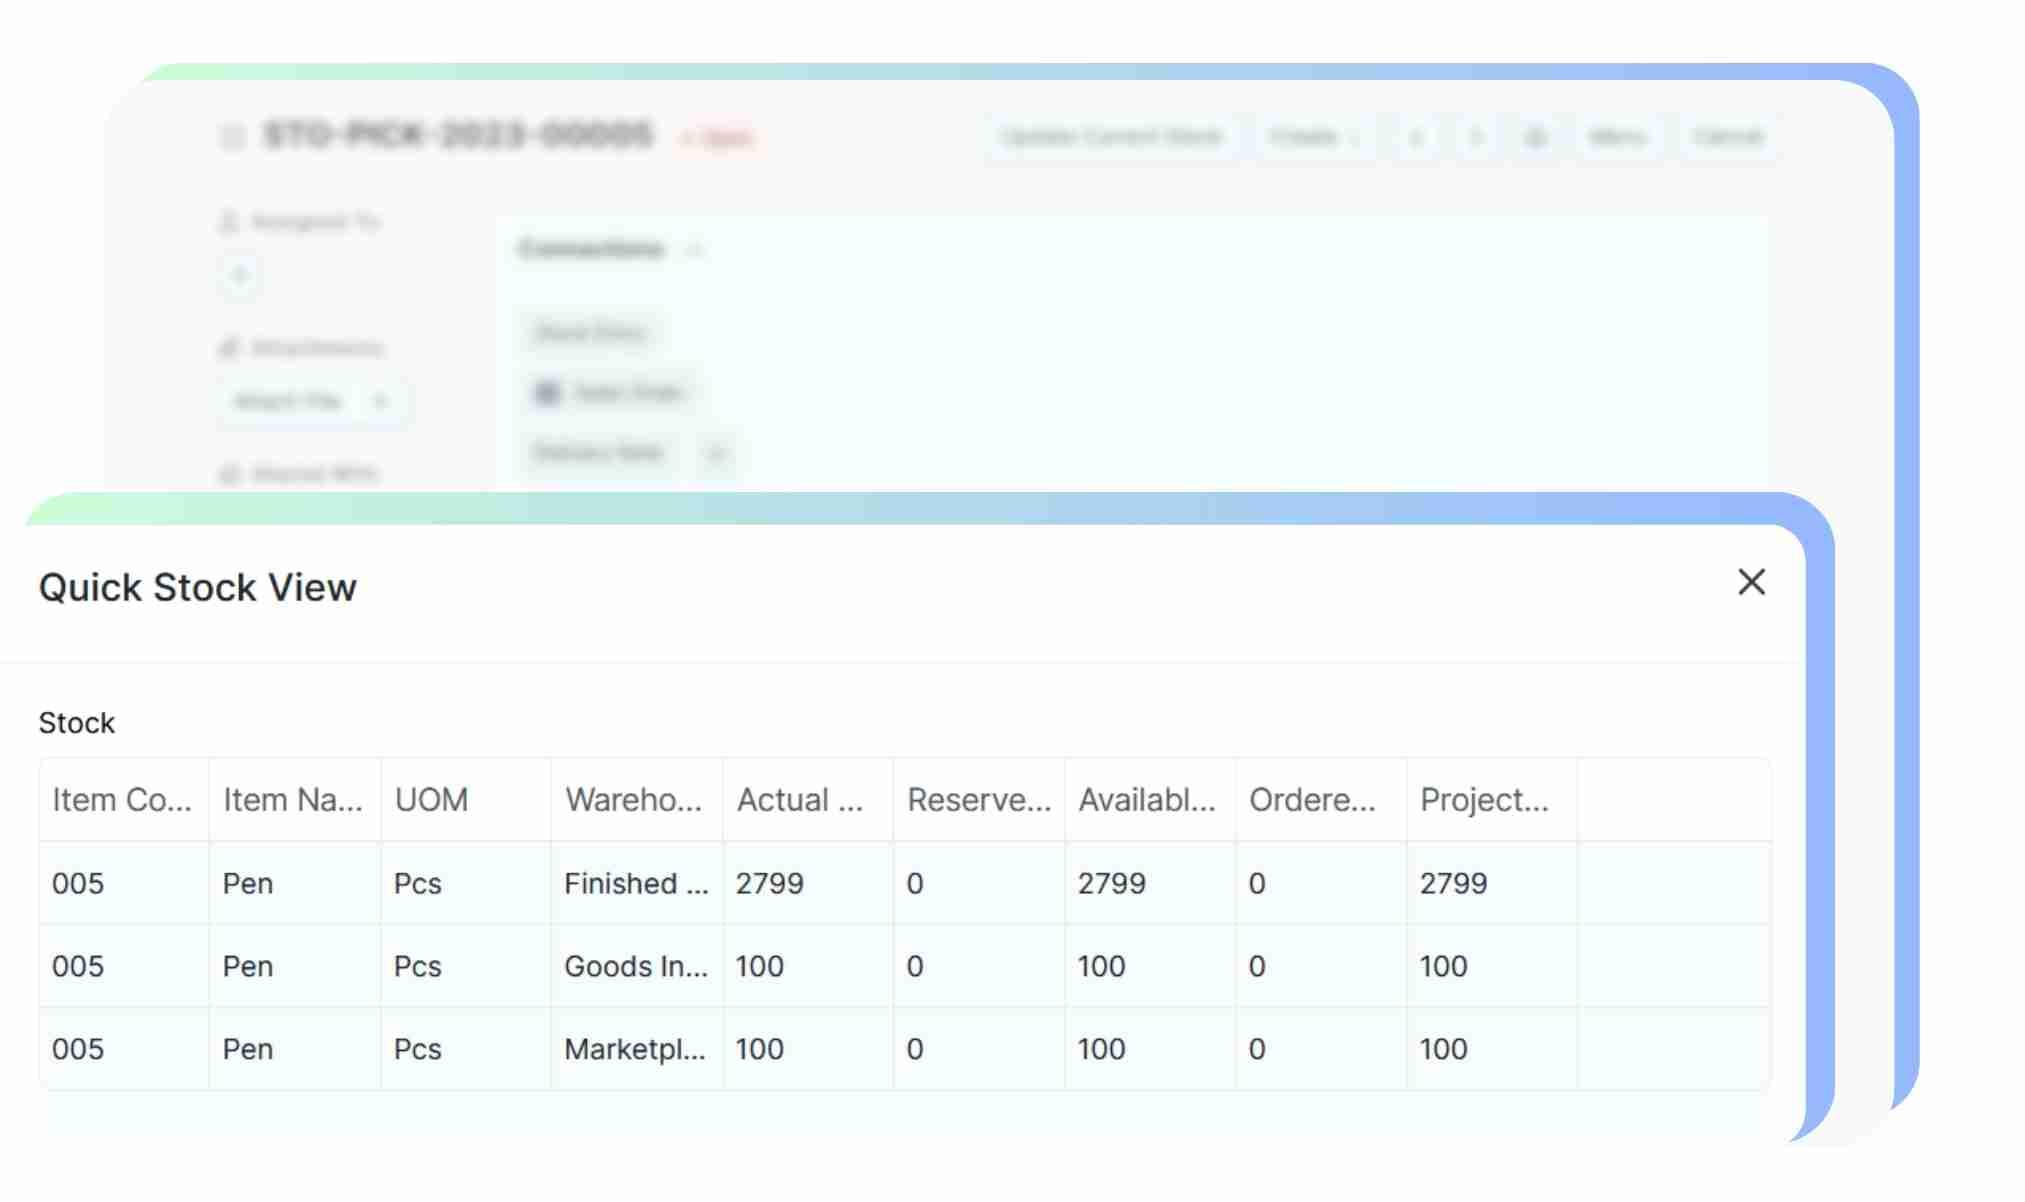Open the Stock Entry connection link
This screenshot has width=2025, height=1202.
coord(589,332)
